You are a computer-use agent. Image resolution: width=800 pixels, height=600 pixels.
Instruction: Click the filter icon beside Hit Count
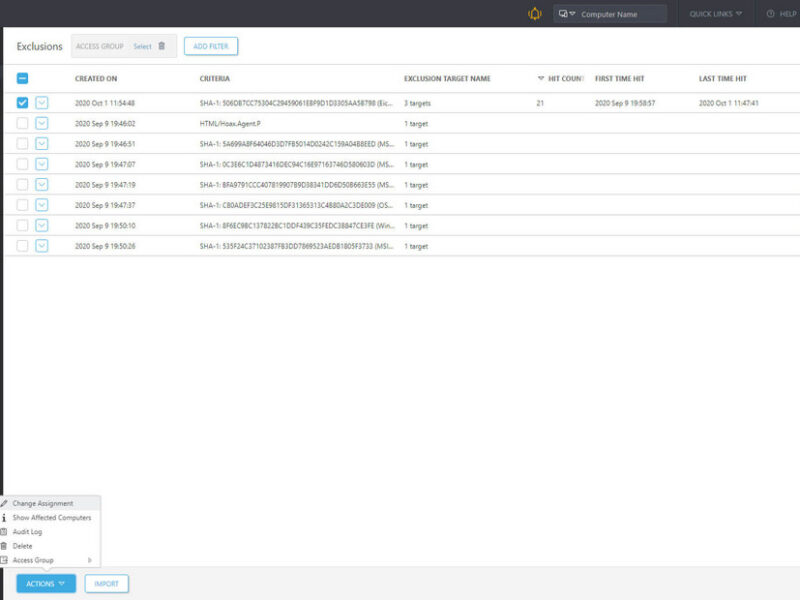click(540, 78)
